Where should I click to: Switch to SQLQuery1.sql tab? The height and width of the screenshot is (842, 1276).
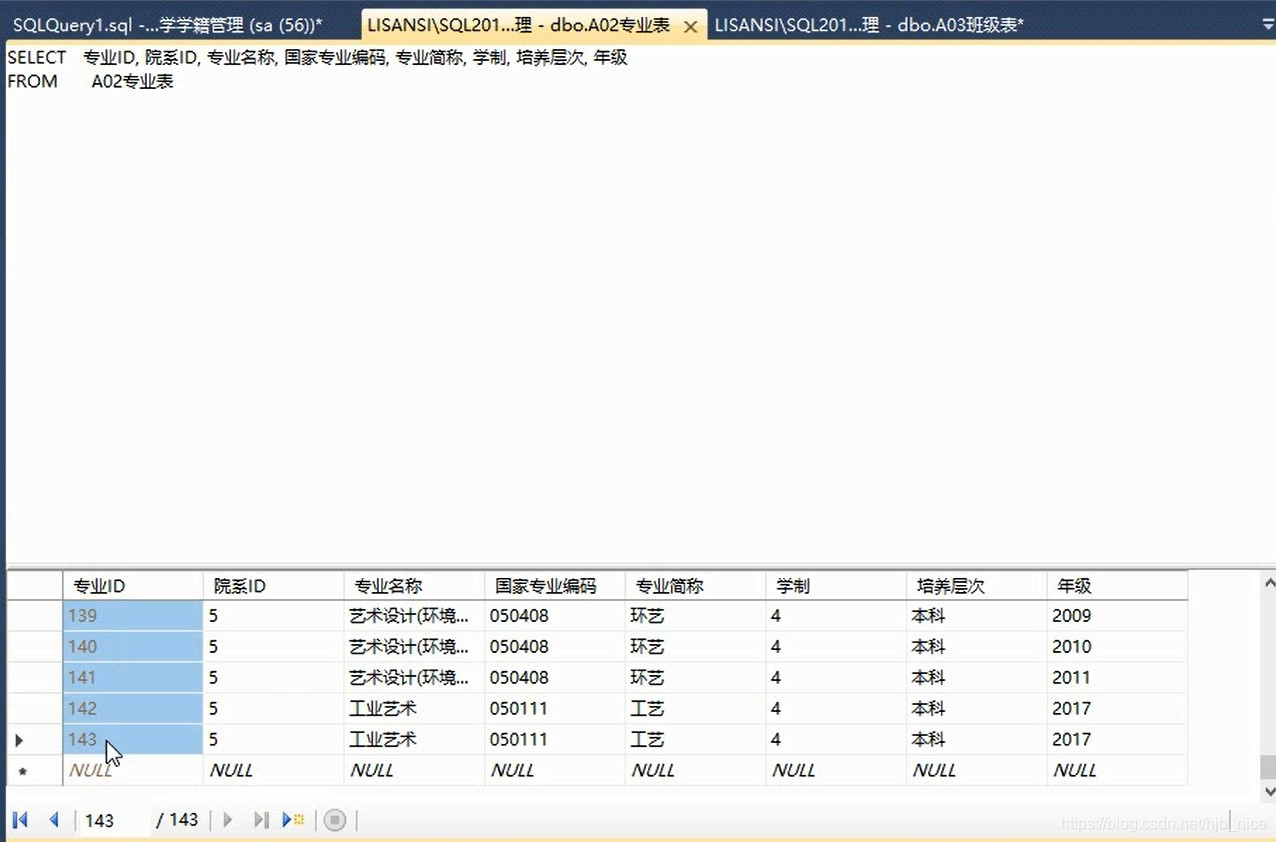coord(168,25)
